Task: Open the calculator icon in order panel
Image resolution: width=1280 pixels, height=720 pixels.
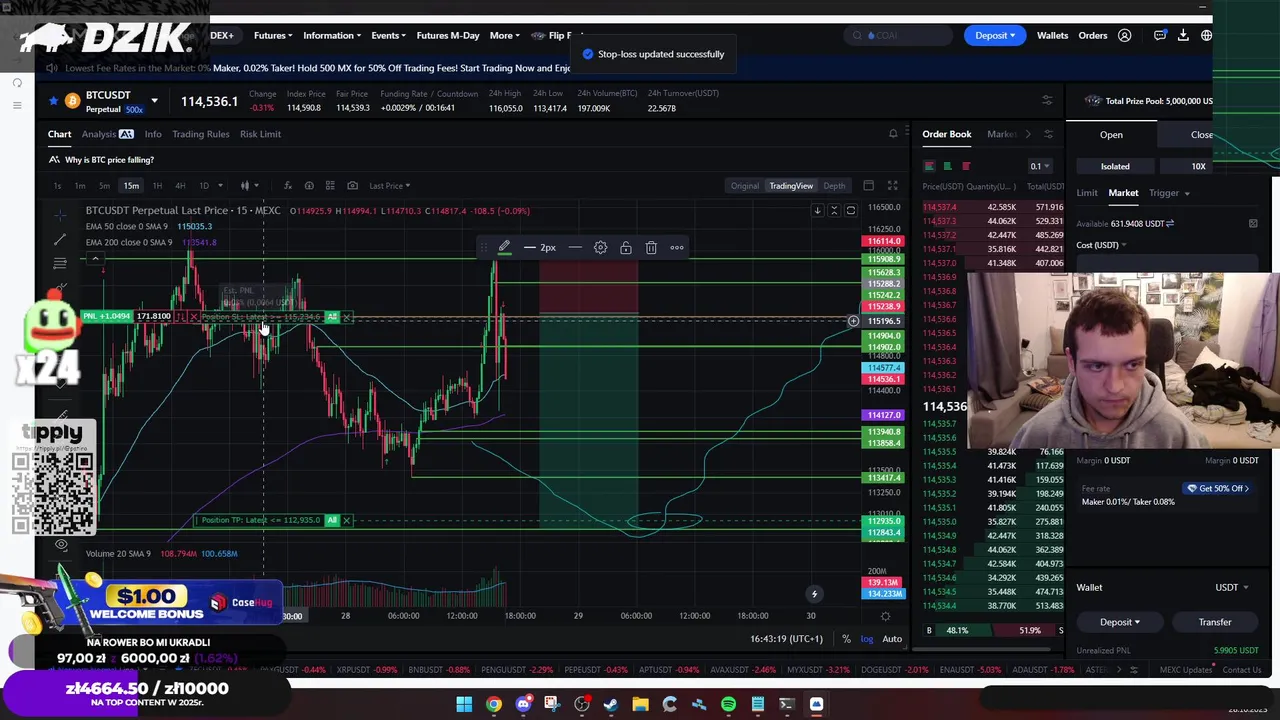Action: pos(1253,224)
